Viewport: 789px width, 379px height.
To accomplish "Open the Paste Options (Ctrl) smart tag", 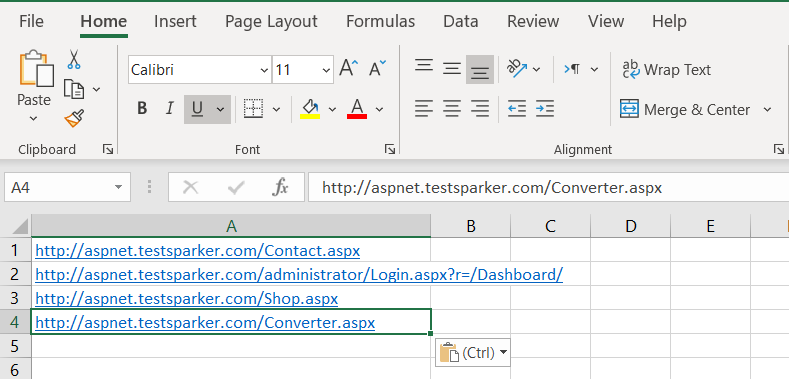I will click(x=473, y=352).
